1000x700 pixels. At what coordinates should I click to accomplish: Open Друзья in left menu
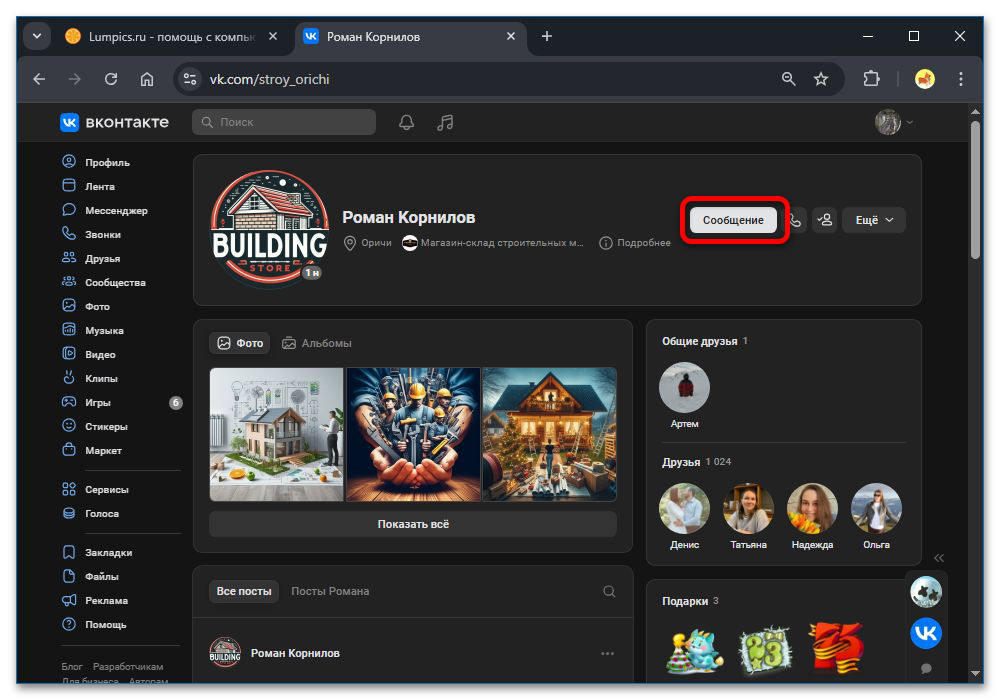click(91, 258)
